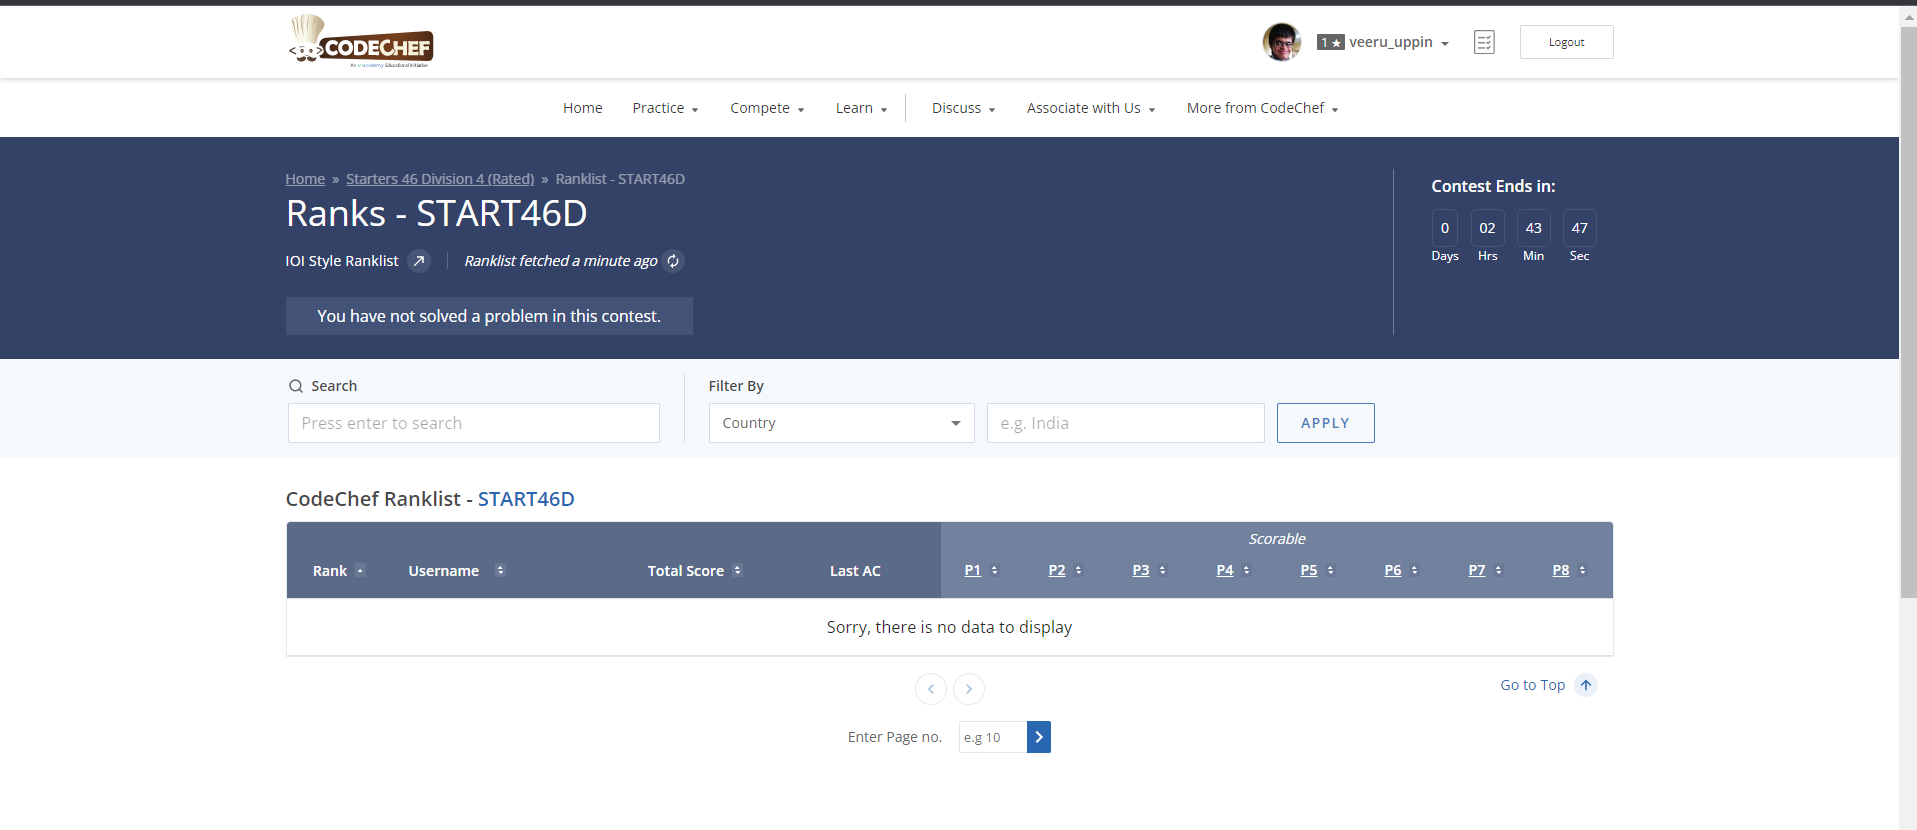Open Starters 46 Division 4 (Rated) breadcrumb

coord(440,179)
